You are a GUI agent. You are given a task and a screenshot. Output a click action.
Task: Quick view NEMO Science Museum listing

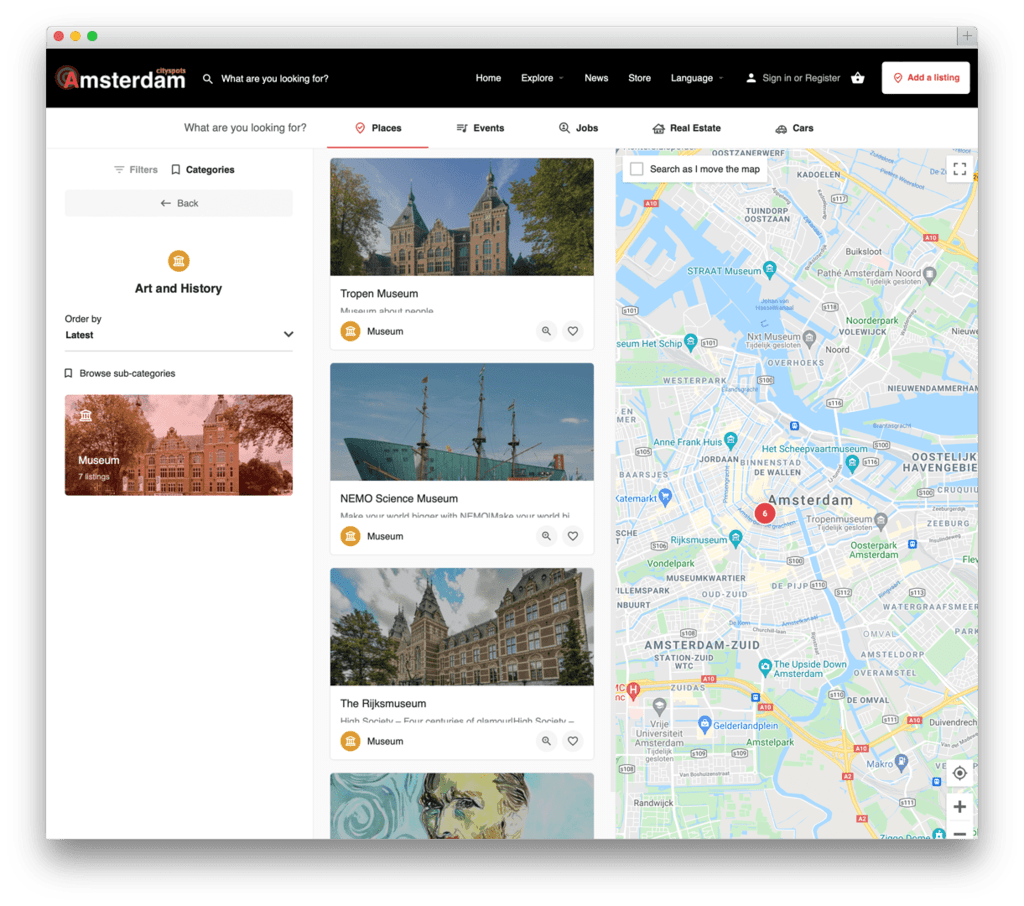tap(546, 536)
